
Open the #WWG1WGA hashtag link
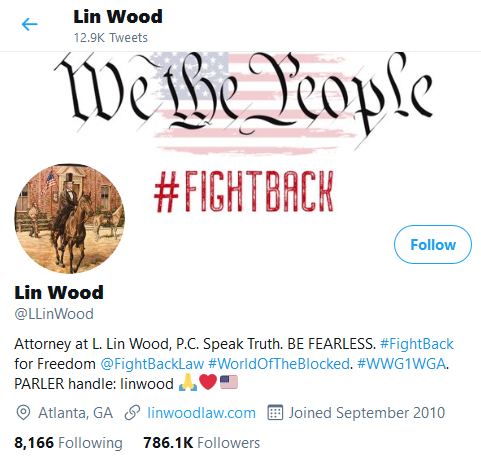point(401,364)
